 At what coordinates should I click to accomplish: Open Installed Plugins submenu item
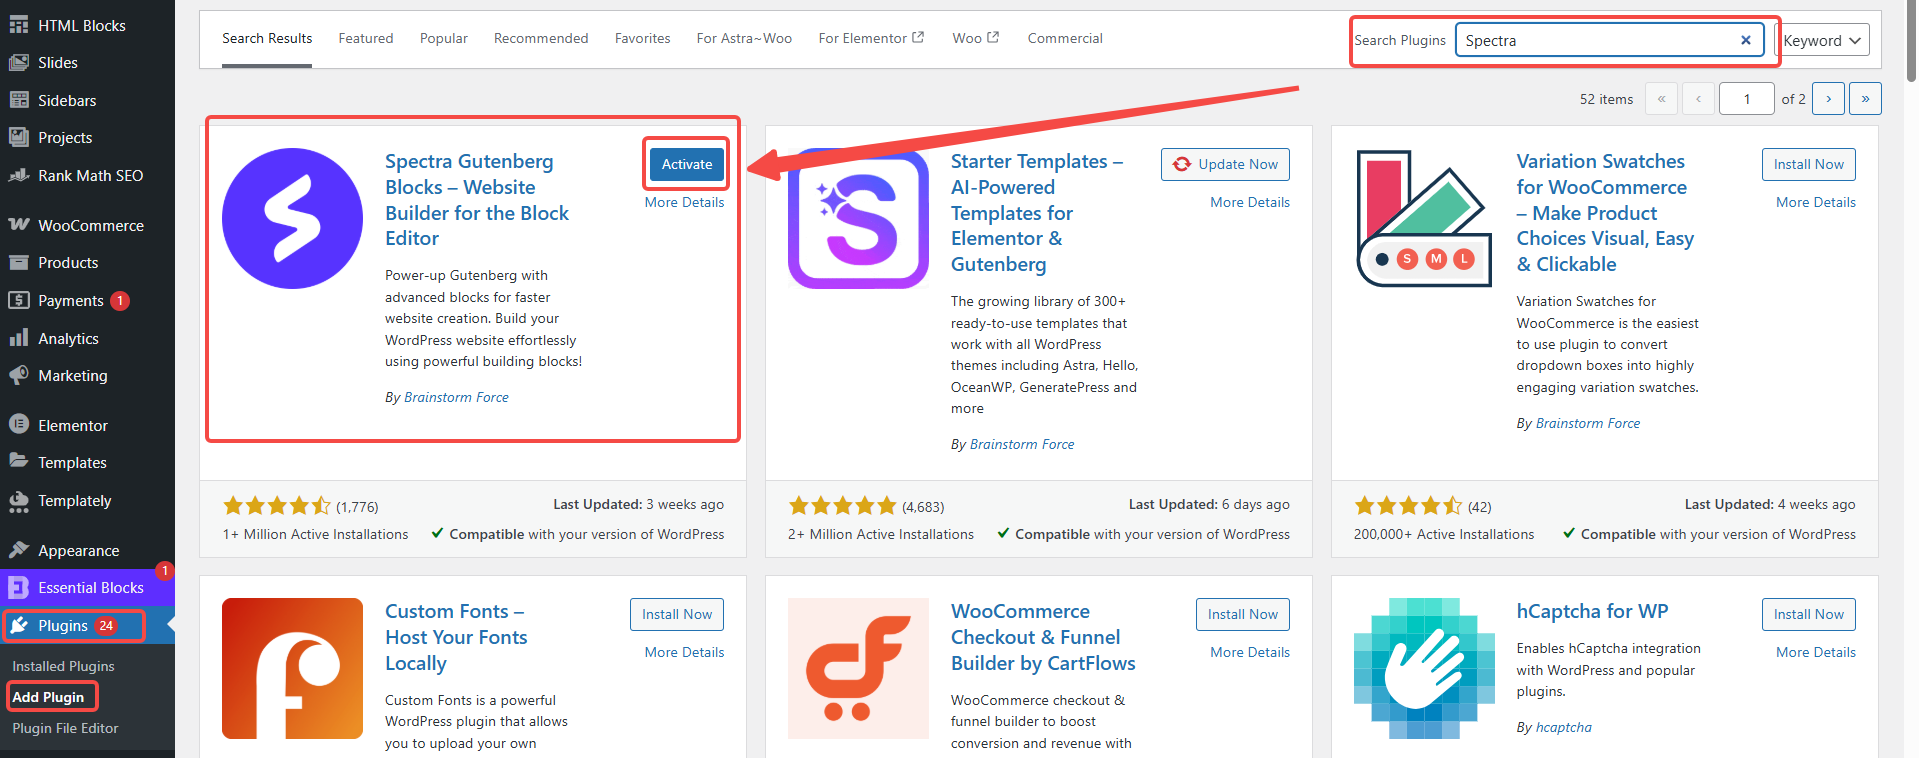[x=63, y=666]
